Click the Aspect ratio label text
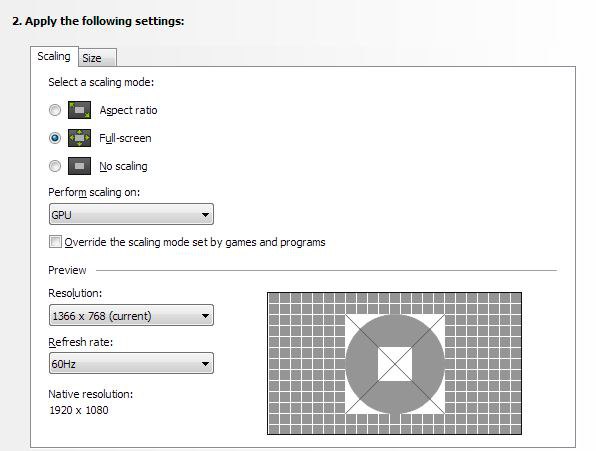 pyautogui.click(x=129, y=110)
